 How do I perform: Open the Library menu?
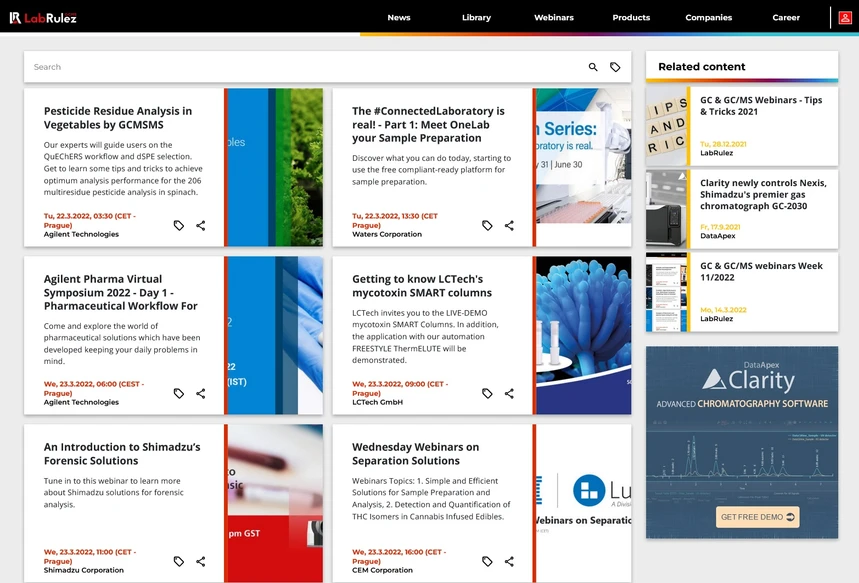tap(476, 18)
